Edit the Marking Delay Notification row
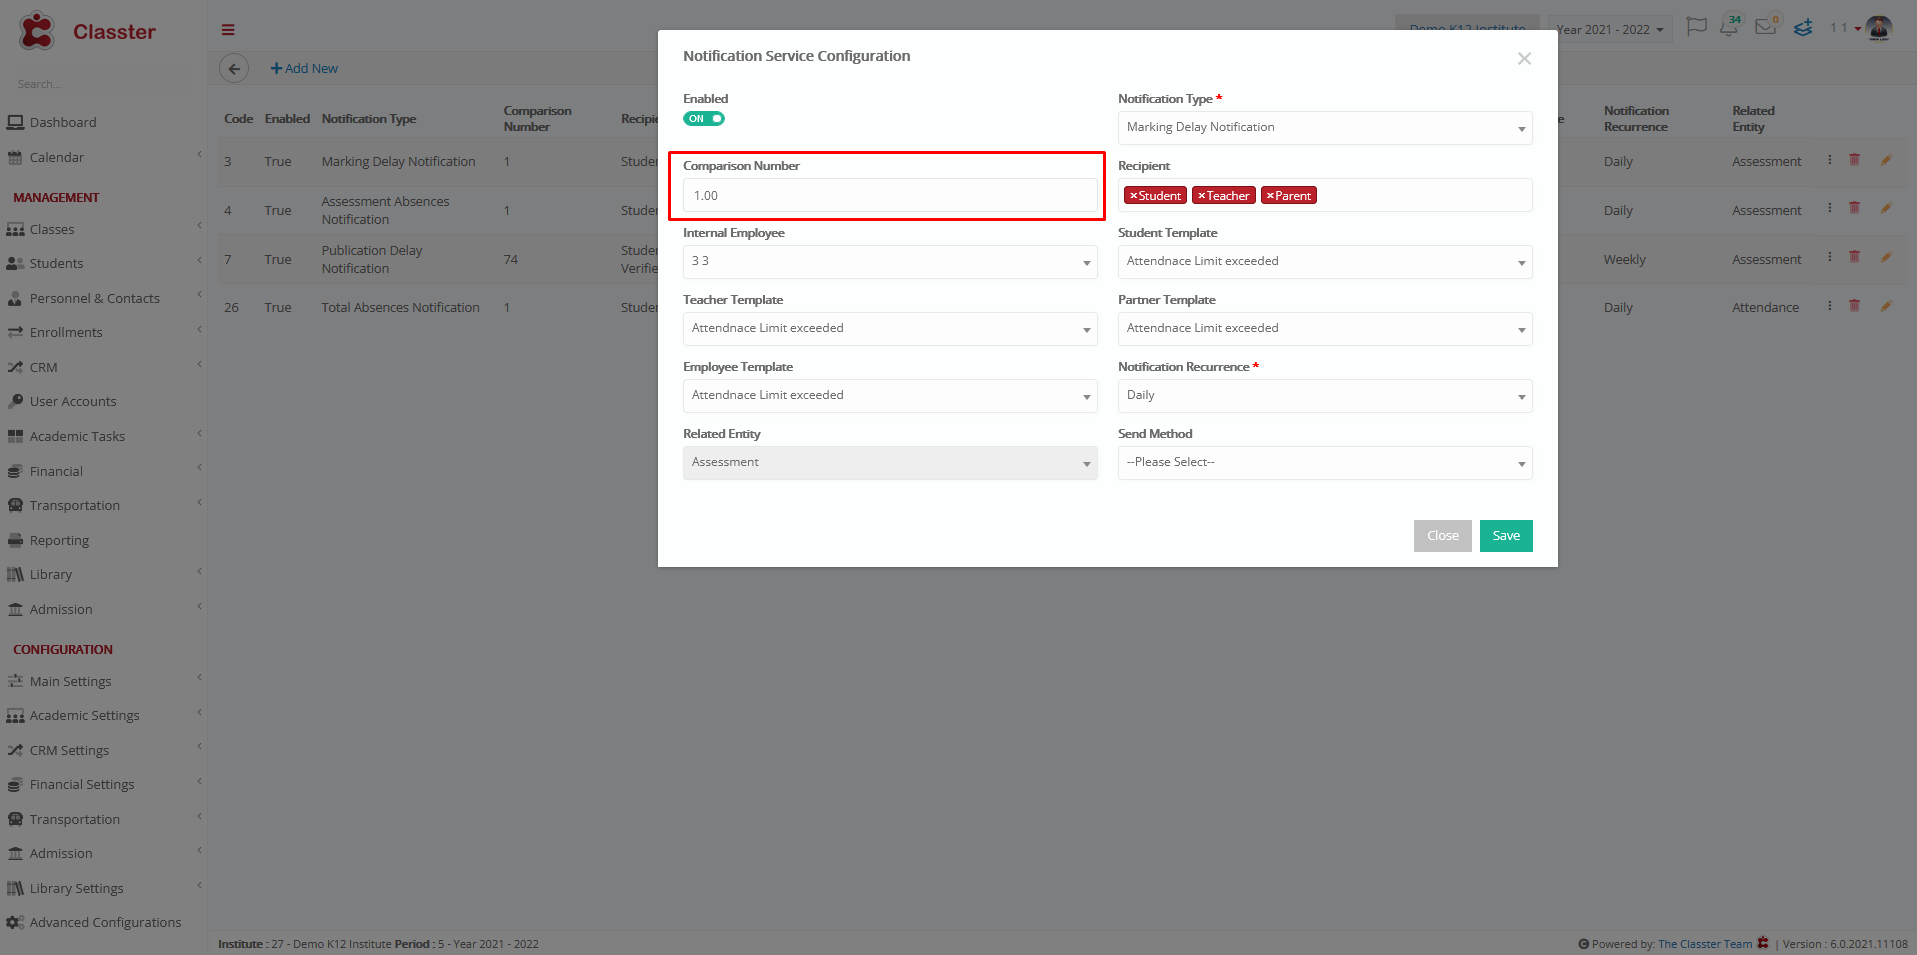This screenshot has width=1917, height=955. [x=1886, y=160]
